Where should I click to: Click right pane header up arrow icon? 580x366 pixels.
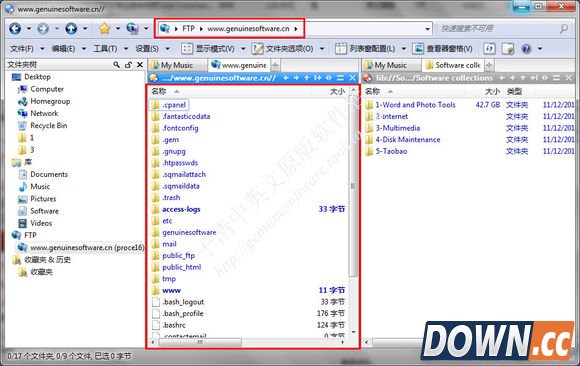tap(522, 78)
